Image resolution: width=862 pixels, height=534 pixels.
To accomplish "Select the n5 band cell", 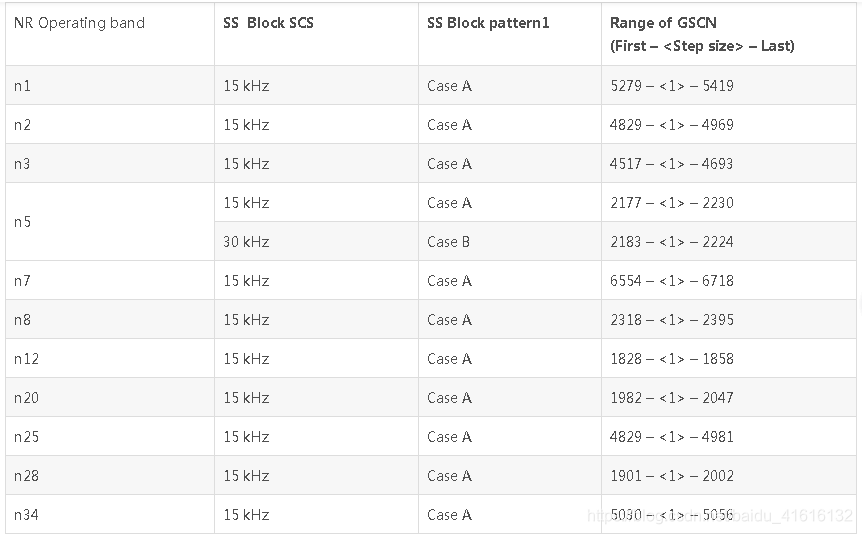I will click(x=22, y=222).
